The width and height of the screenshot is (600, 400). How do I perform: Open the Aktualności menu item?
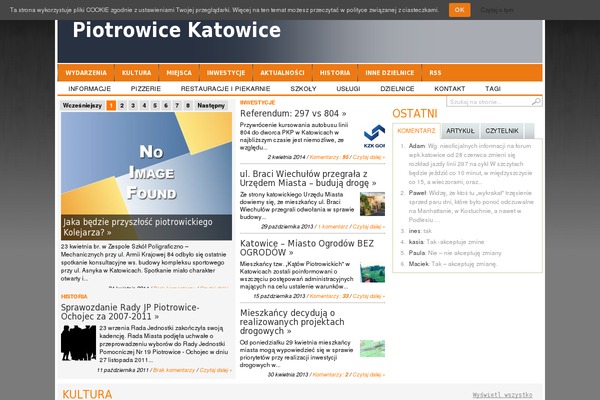[x=282, y=73]
